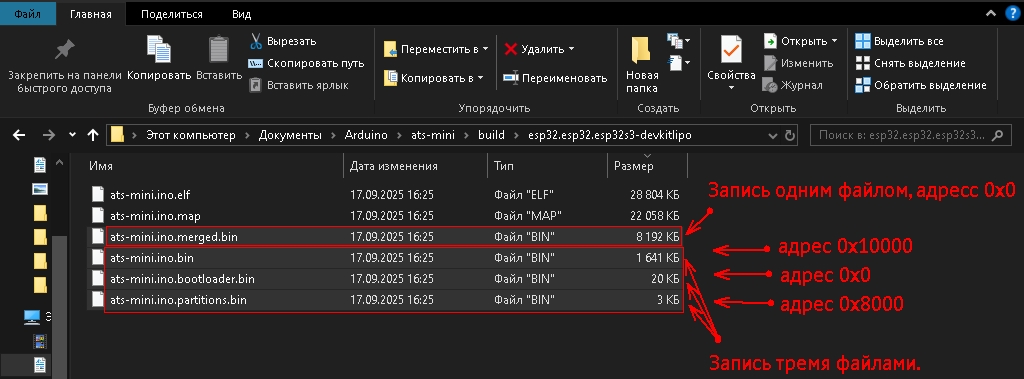Open the Файл menu tab
This screenshot has width=1024, height=379.
(x=28, y=14)
